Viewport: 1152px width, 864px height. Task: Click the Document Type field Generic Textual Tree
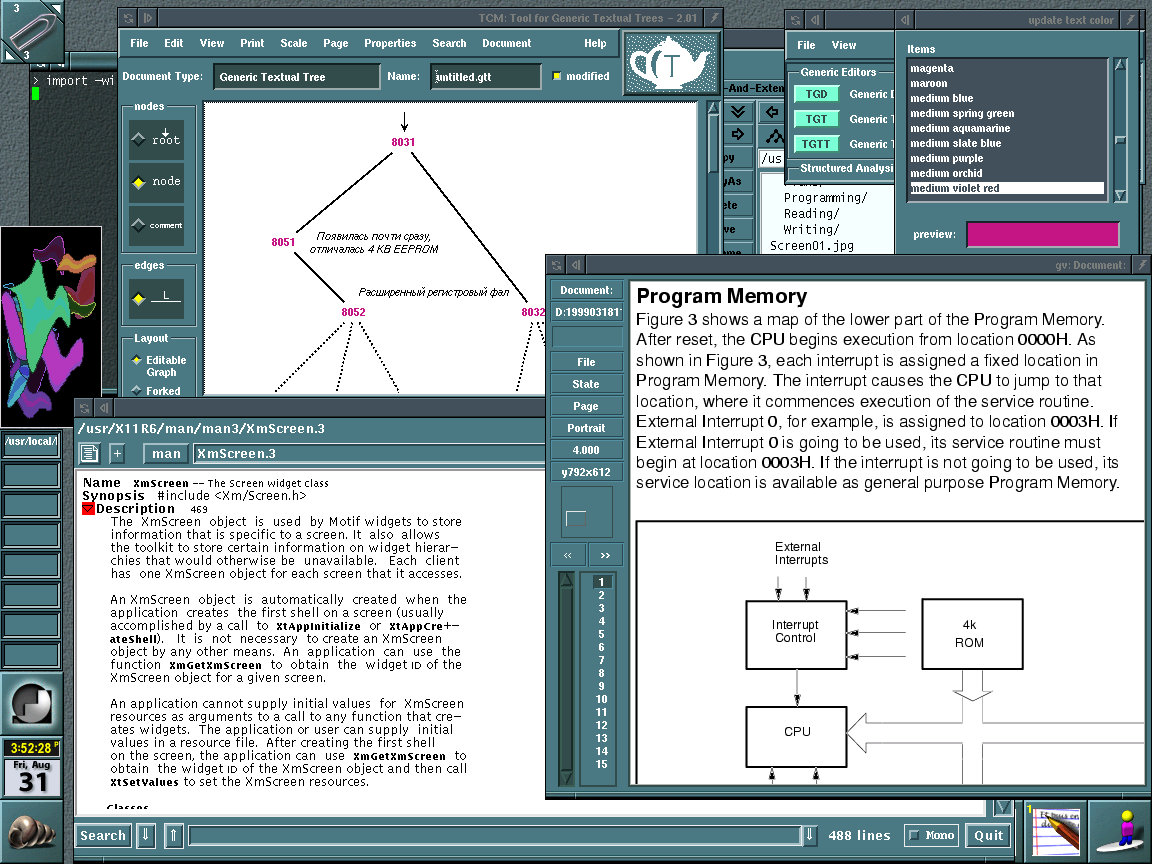tap(296, 76)
